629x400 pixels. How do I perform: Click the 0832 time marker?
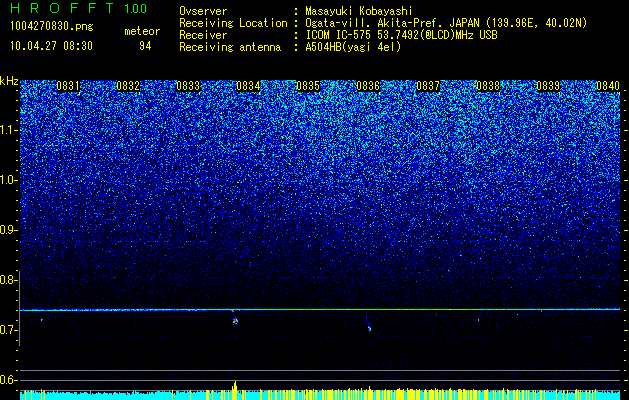(128, 86)
